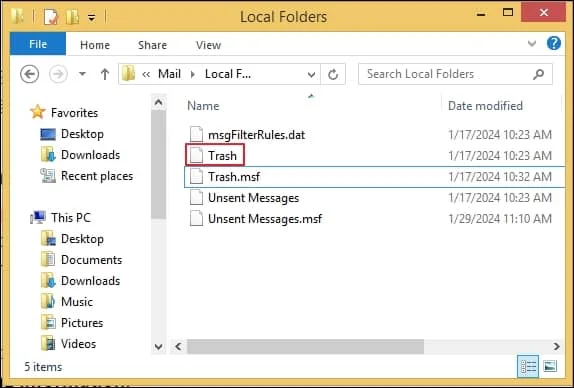Switch to Large icons view in the status bar
The image size is (574, 388).
click(550, 366)
